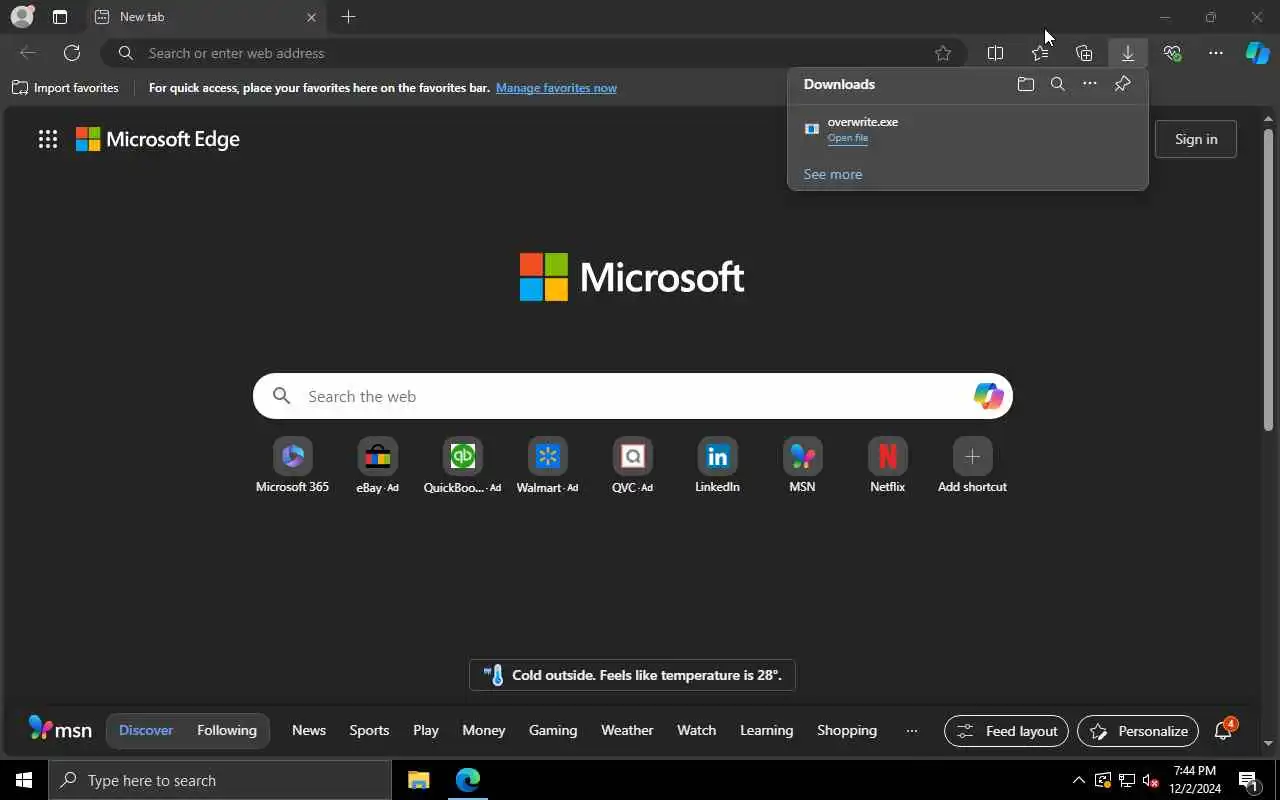Open the app launcher grid icon
This screenshot has height=800, width=1280.
(x=48, y=139)
